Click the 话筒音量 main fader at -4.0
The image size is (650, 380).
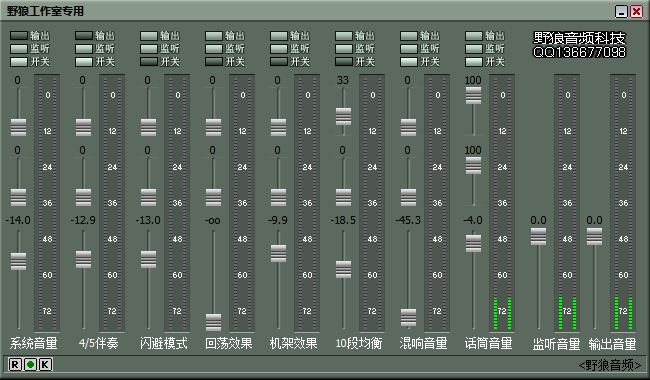tap(473, 243)
